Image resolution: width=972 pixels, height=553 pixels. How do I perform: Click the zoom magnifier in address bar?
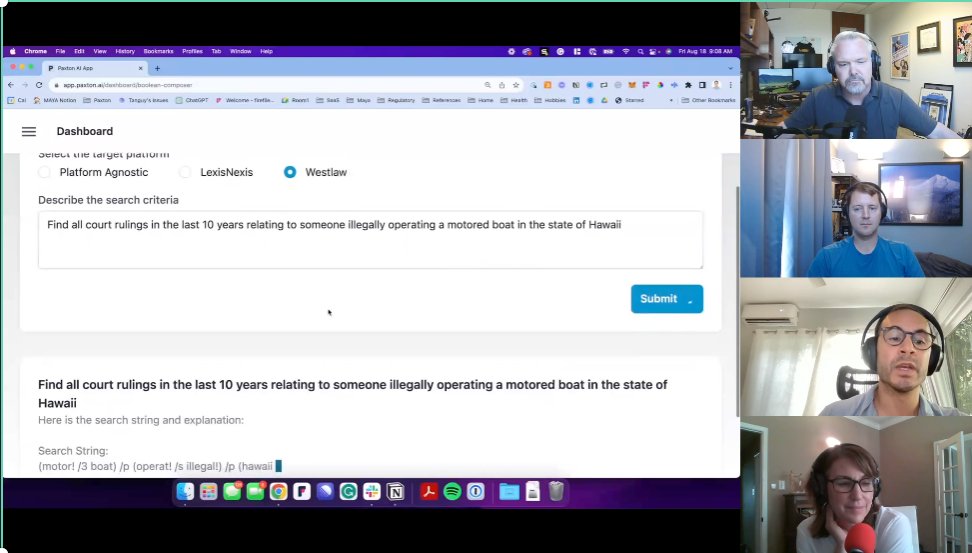[488, 85]
